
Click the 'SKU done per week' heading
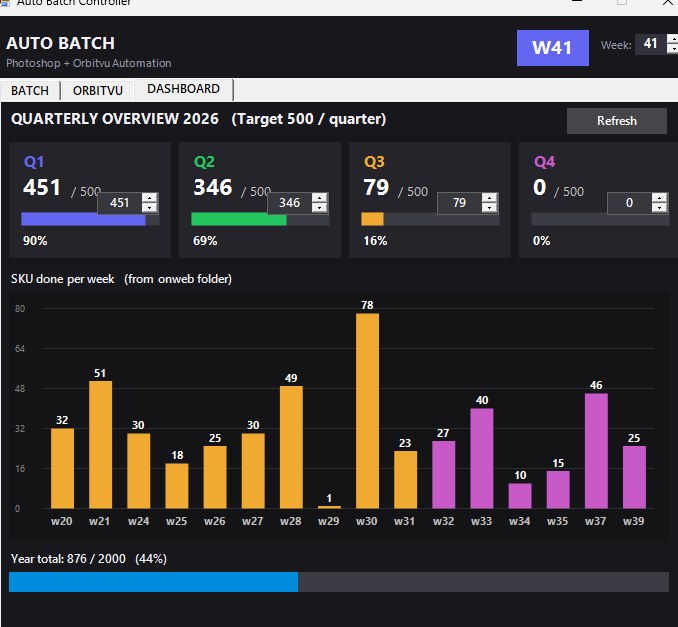(63, 279)
